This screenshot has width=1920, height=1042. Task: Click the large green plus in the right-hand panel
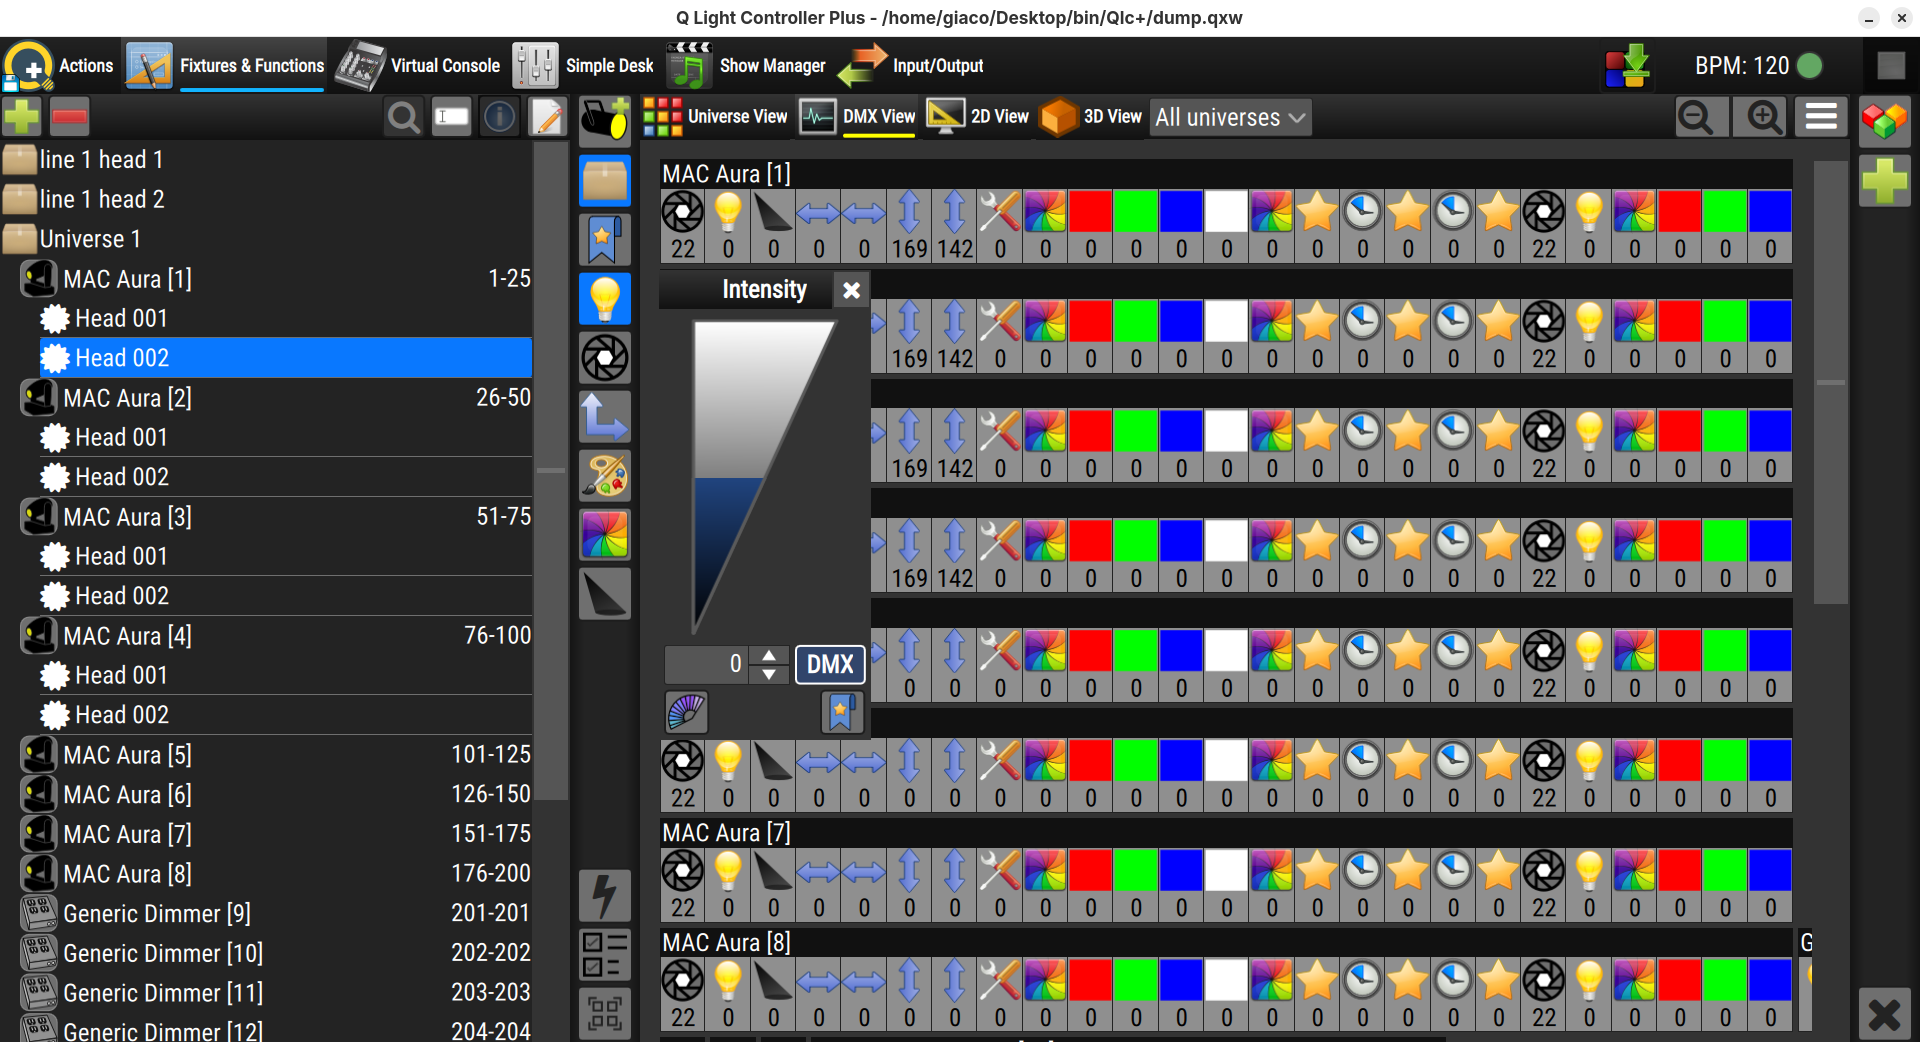[x=1885, y=181]
